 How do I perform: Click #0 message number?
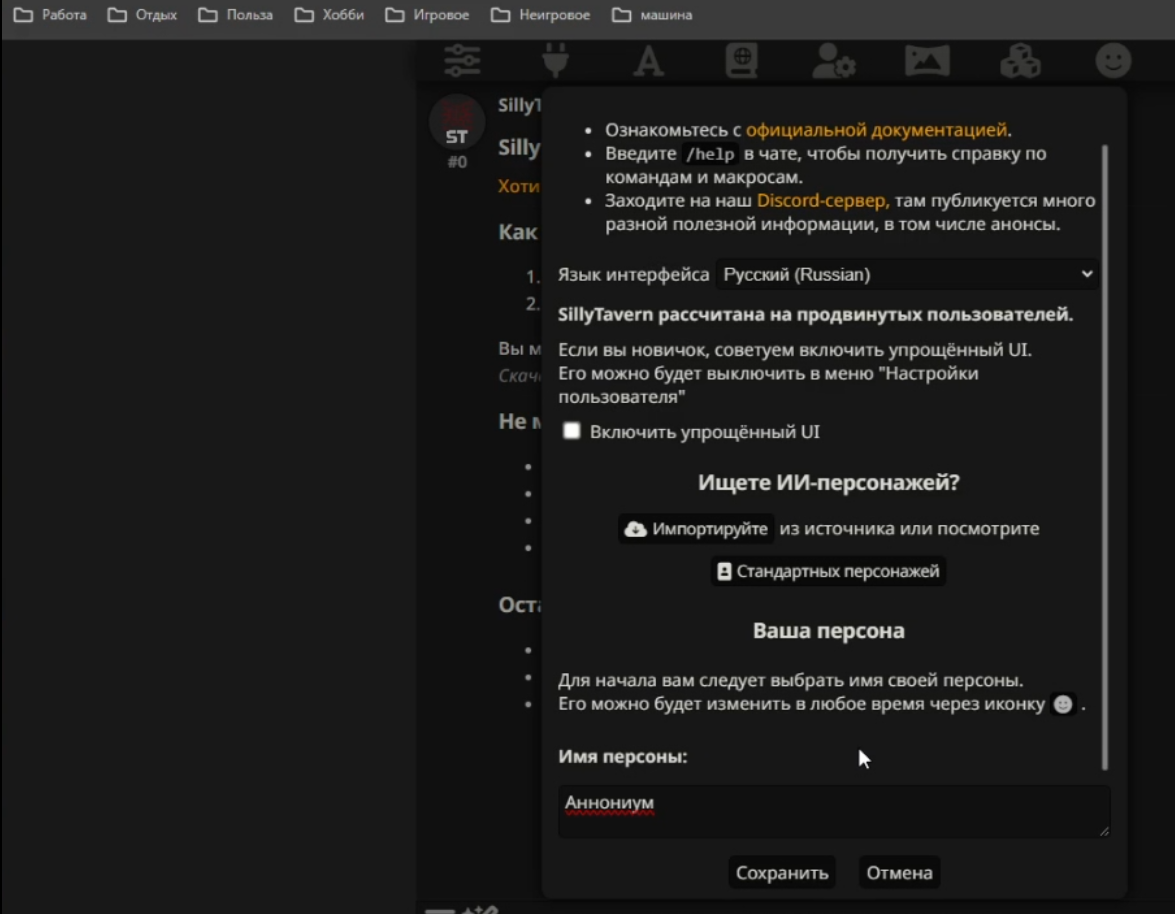click(457, 162)
